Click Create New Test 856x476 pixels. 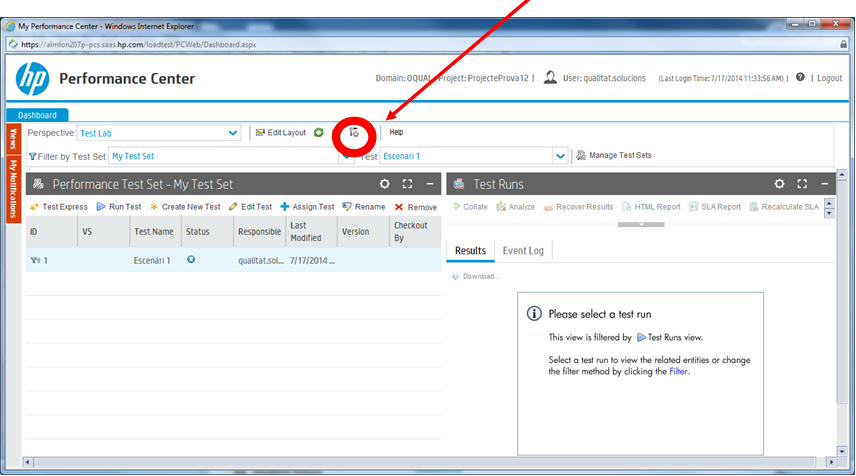pyautogui.click(x=185, y=207)
